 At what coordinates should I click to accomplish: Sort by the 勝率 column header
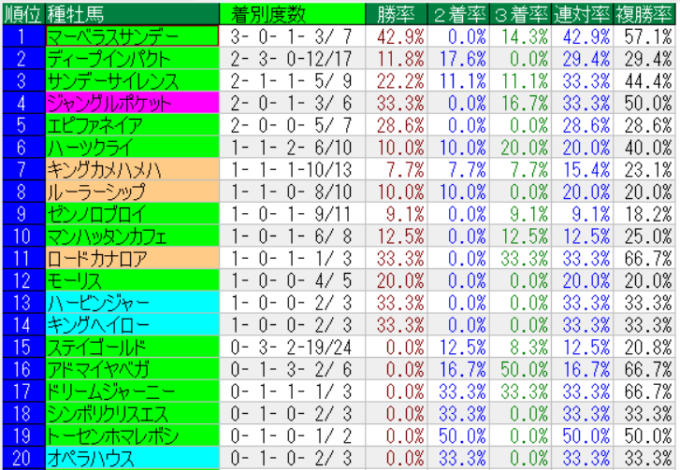pyautogui.click(x=399, y=14)
